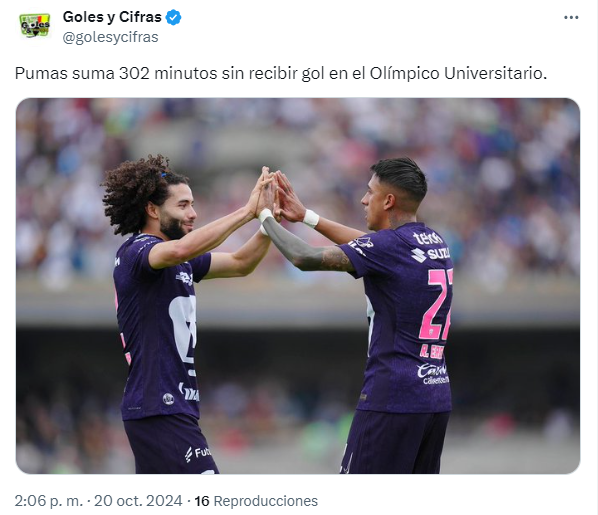Screen dimensions: 598x515
Task: Click the blue verified badge
Action: tap(174, 18)
